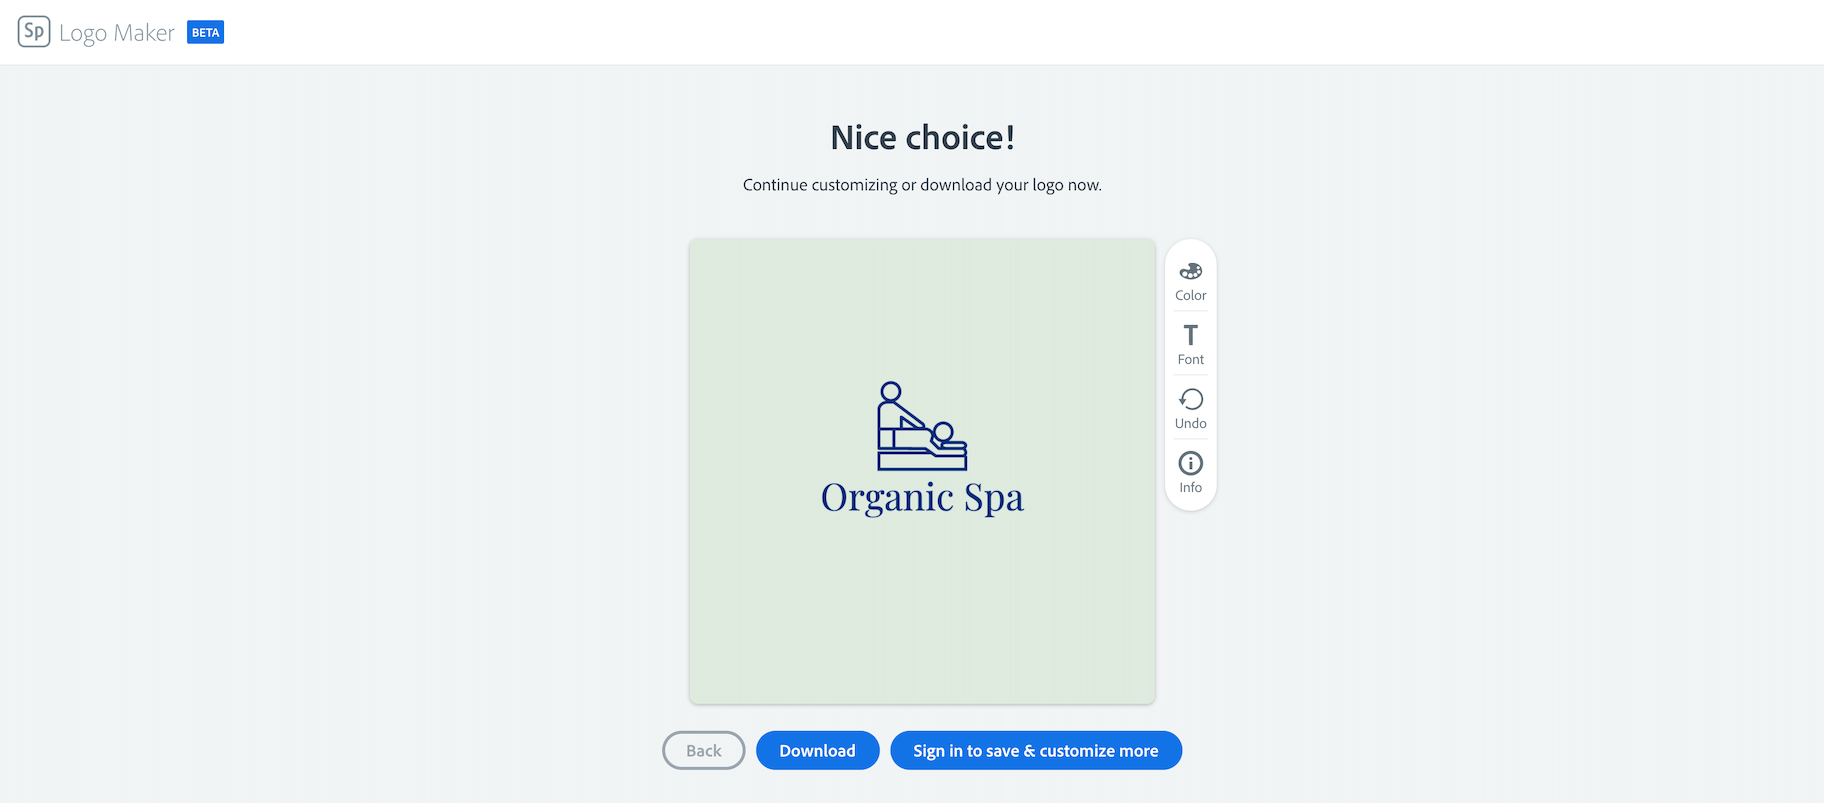1824x803 pixels.
Task: Click the Color label in the sidebar
Action: [1190, 295]
